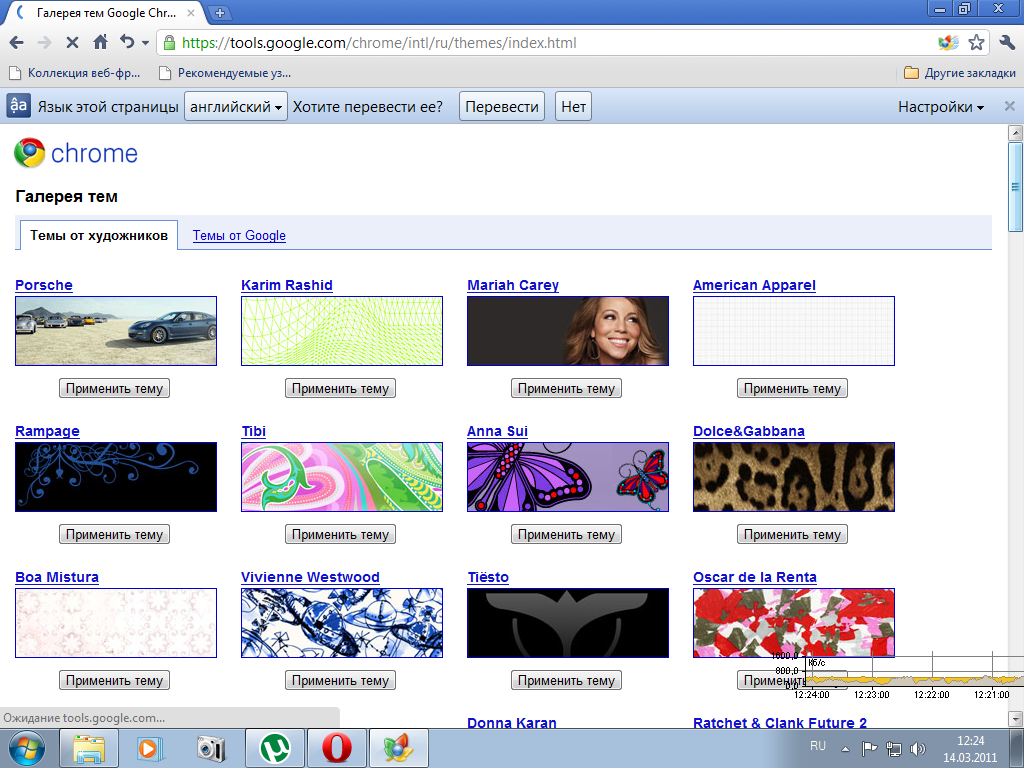
Task: Apply the Dolce&Gabbana theme
Action: (x=792, y=534)
